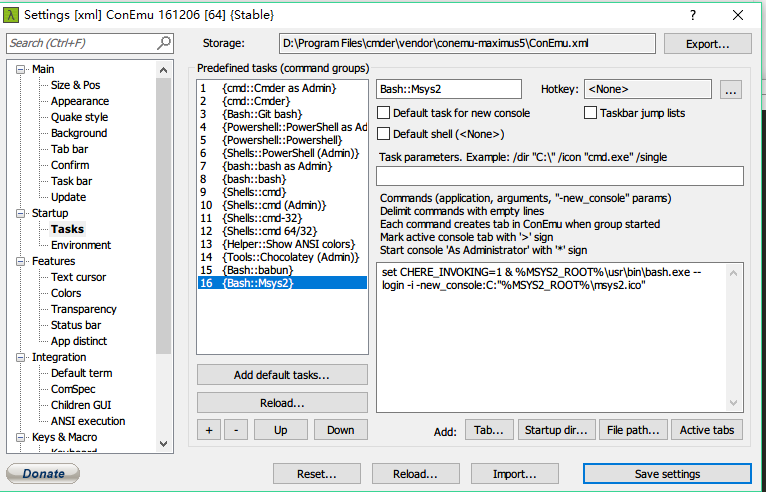Click the Export button
Screen dimensions: 766x492
tap(707, 44)
